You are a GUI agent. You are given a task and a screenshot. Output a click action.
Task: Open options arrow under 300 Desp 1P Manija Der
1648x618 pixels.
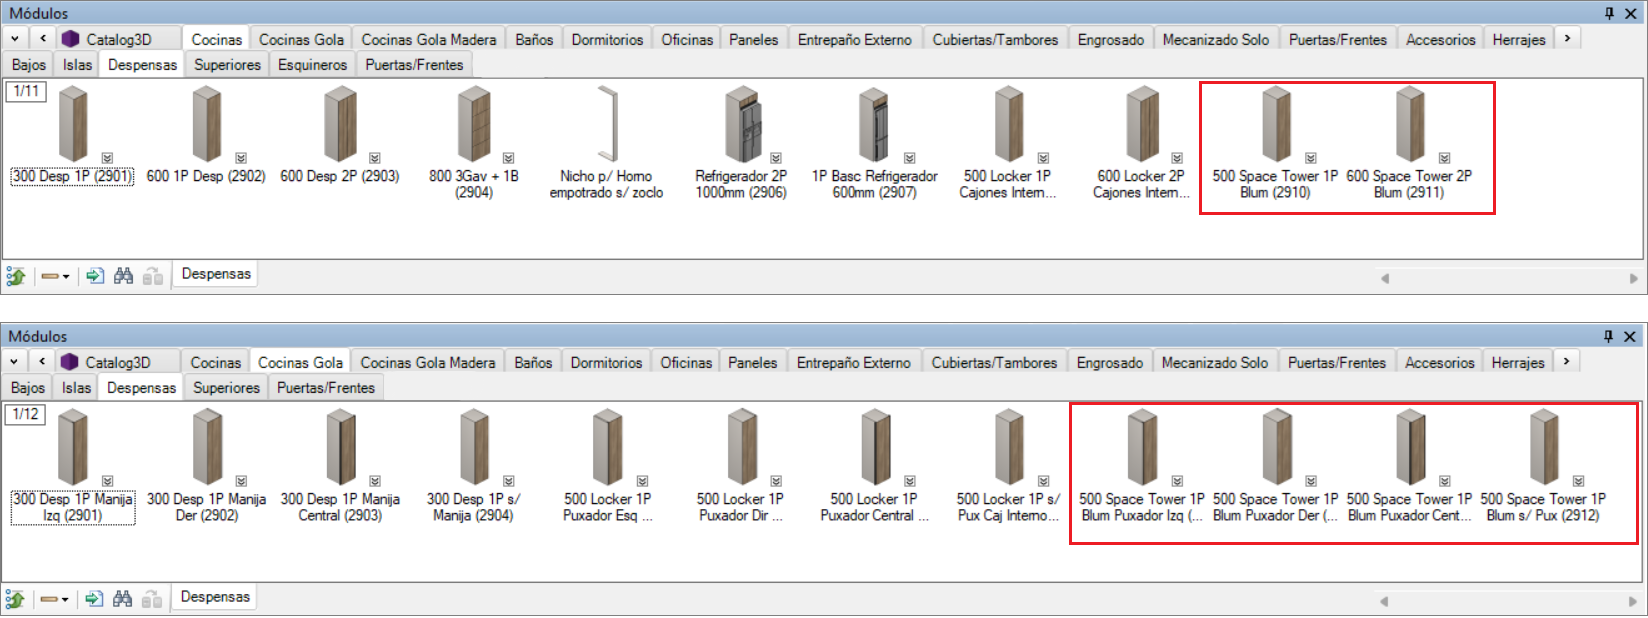241,481
